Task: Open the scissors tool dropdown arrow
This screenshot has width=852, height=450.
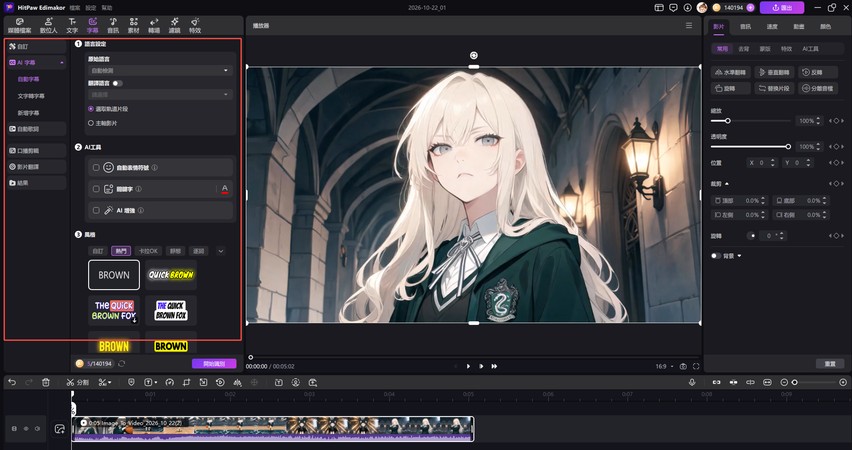Action: coord(110,383)
